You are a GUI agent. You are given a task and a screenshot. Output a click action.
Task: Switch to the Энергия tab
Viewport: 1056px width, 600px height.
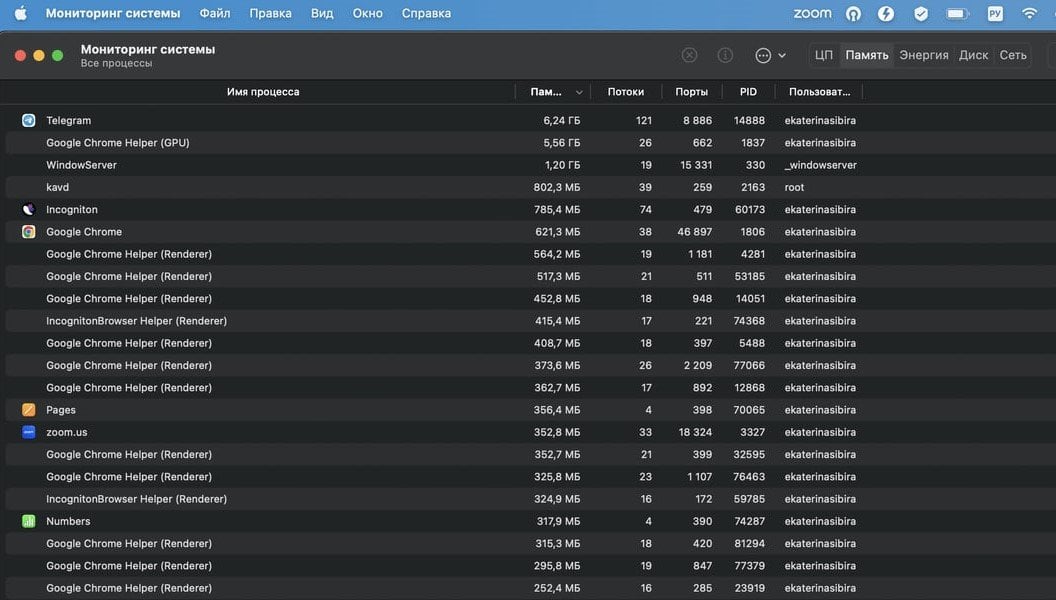point(923,56)
